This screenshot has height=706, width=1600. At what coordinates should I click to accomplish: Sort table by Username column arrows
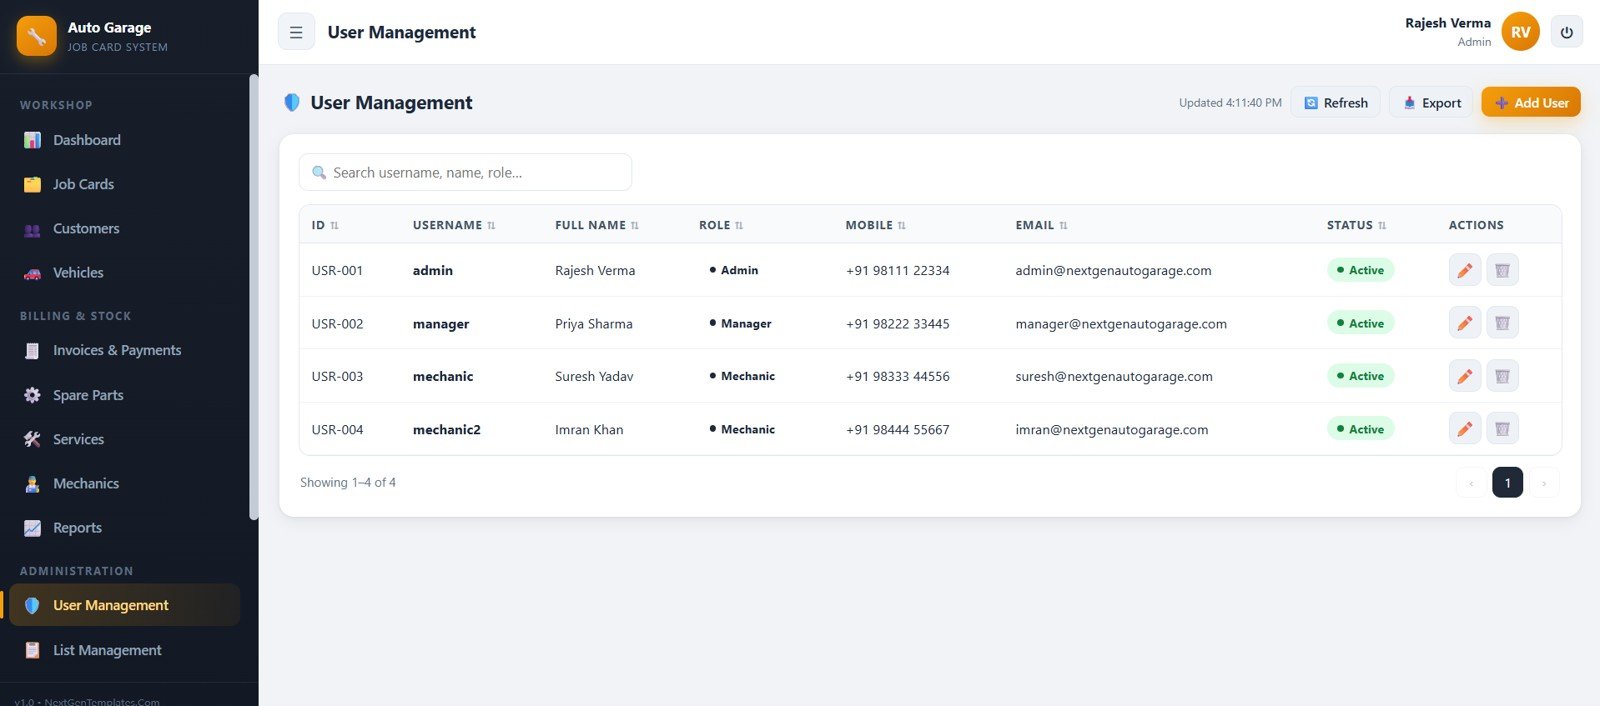tap(491, 226)
